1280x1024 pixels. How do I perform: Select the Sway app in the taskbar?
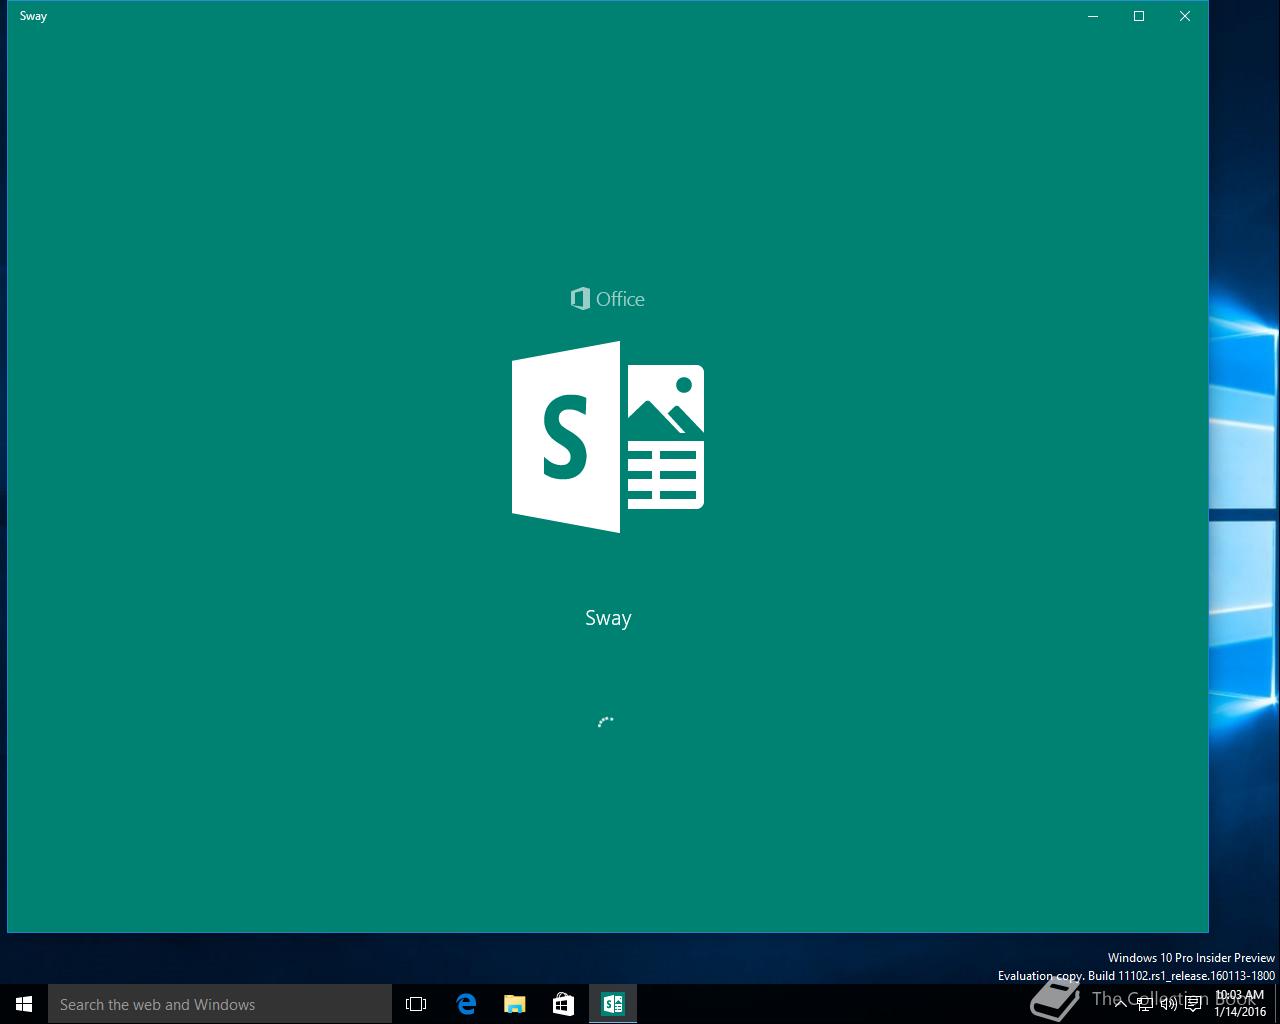612,1004
